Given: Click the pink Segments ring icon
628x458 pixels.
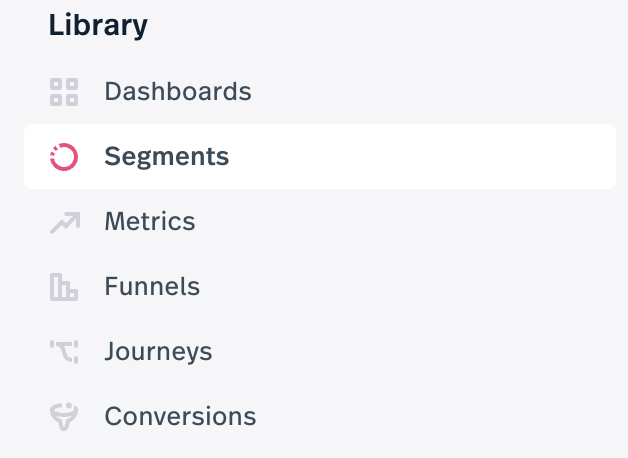Looking at the screenshot, I should click(64, 157).
